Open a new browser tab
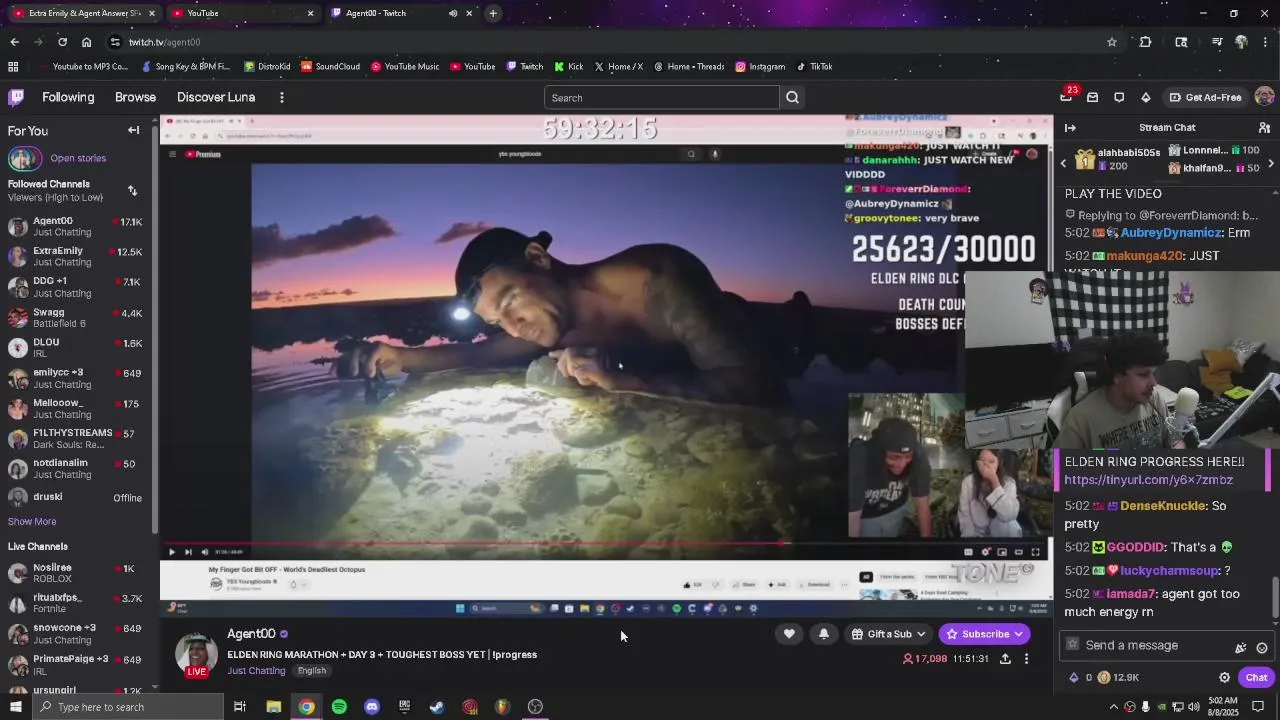 (x=493, y=13)
